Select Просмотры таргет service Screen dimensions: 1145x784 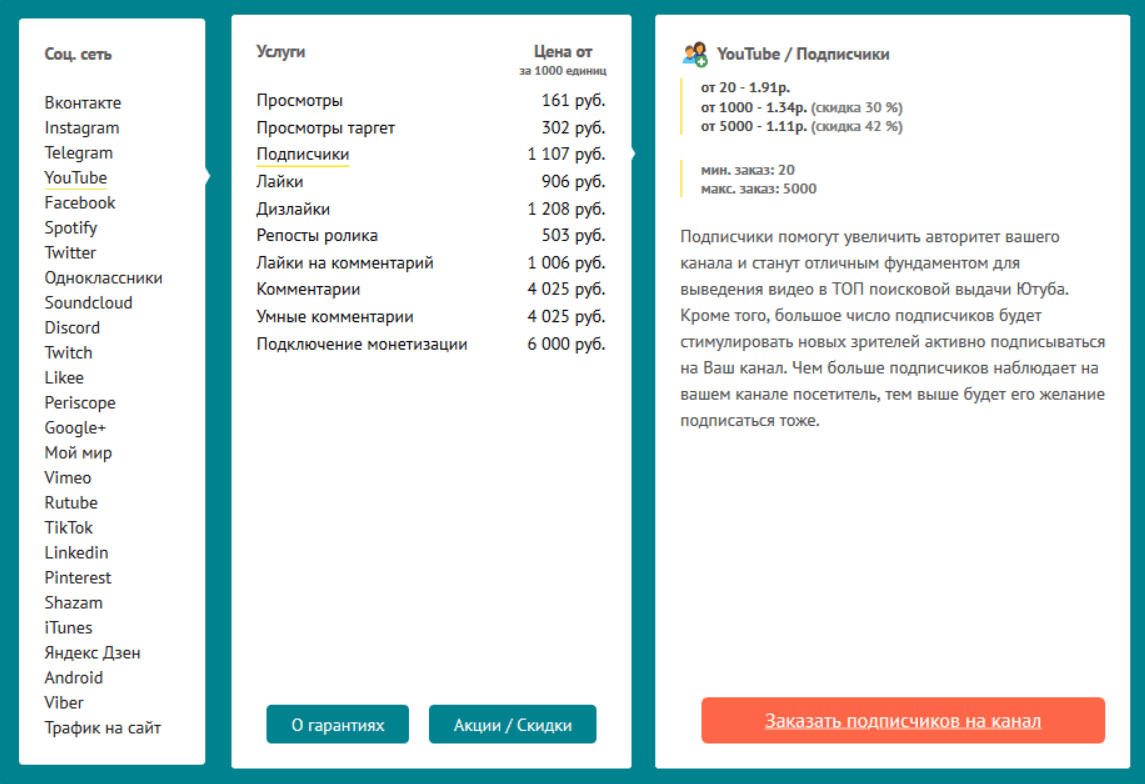[x=325, y=128]
